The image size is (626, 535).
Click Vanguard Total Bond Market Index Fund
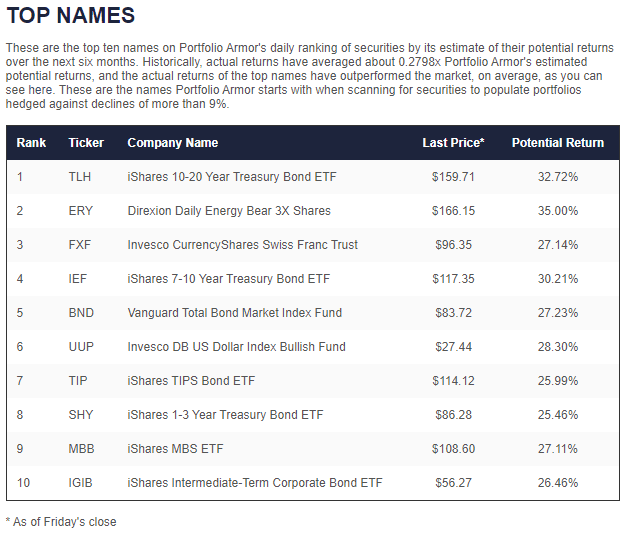click(x=234, y=313)
